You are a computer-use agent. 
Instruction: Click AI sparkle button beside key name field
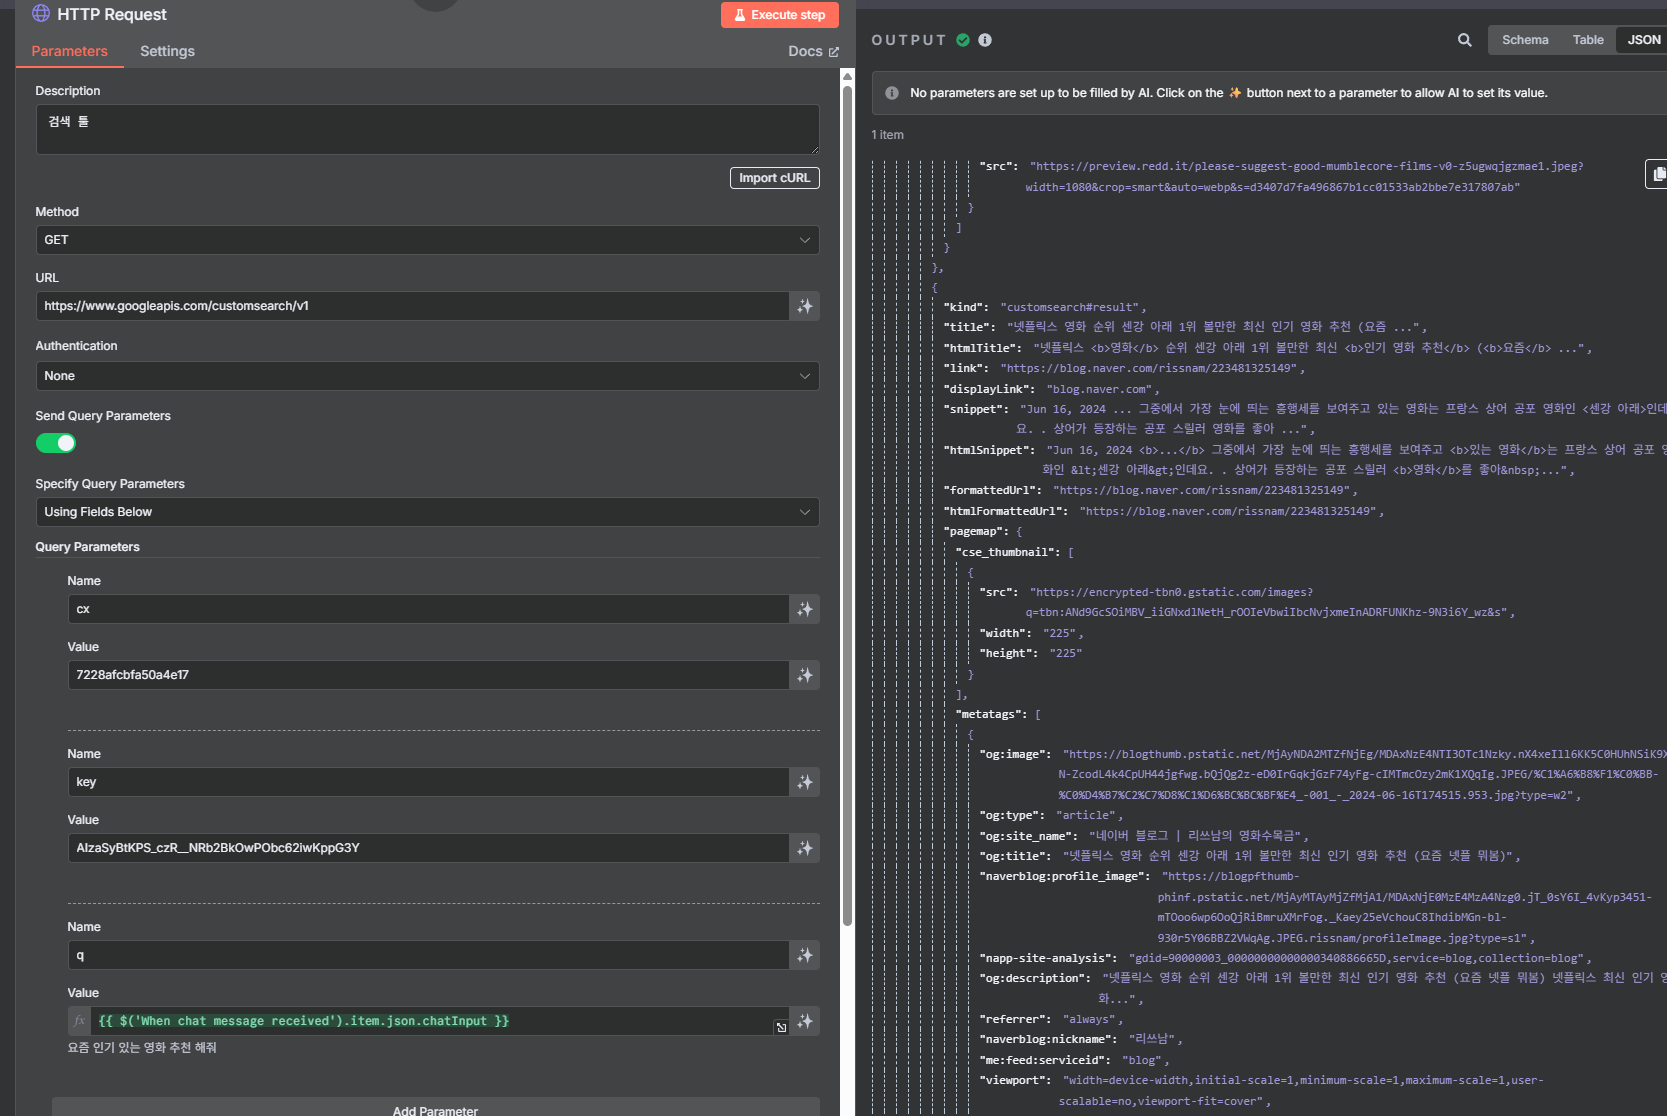pos(805,782)
